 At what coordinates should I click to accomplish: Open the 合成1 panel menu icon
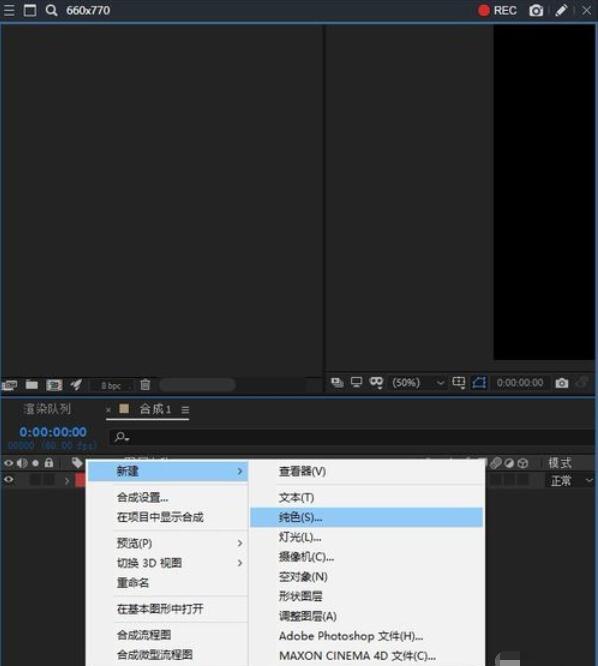point(185,410)
